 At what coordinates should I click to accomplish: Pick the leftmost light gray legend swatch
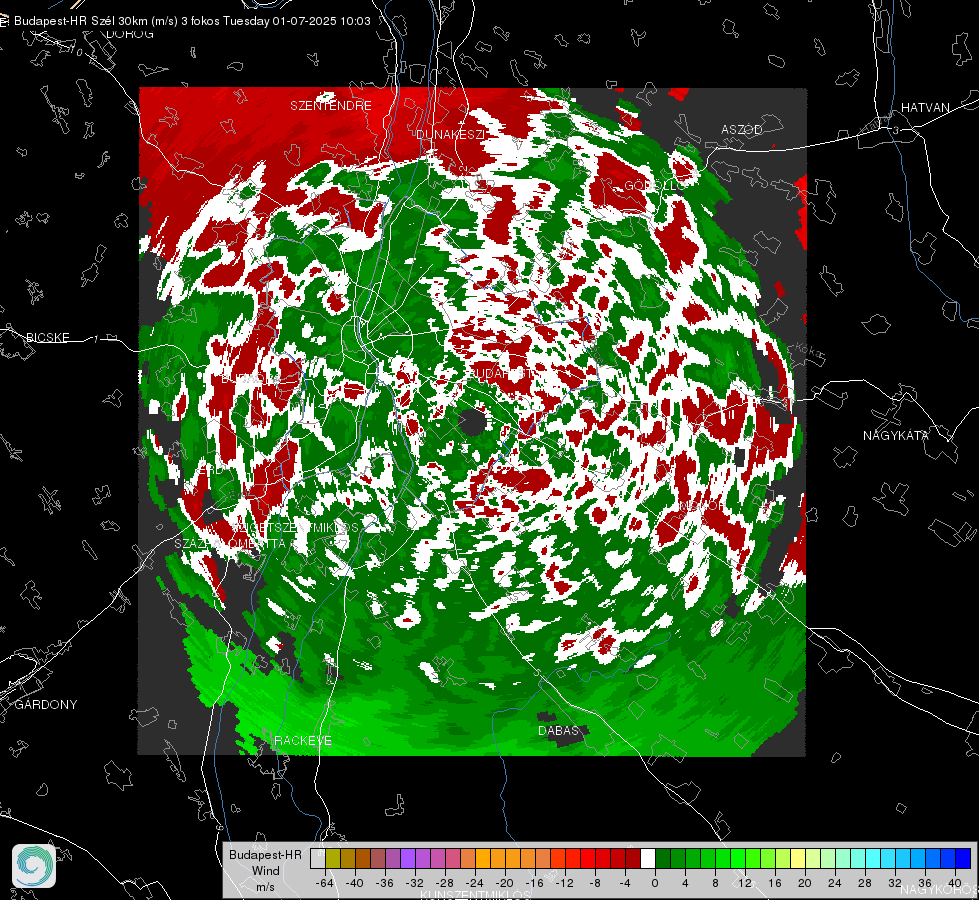coord(317,859)
